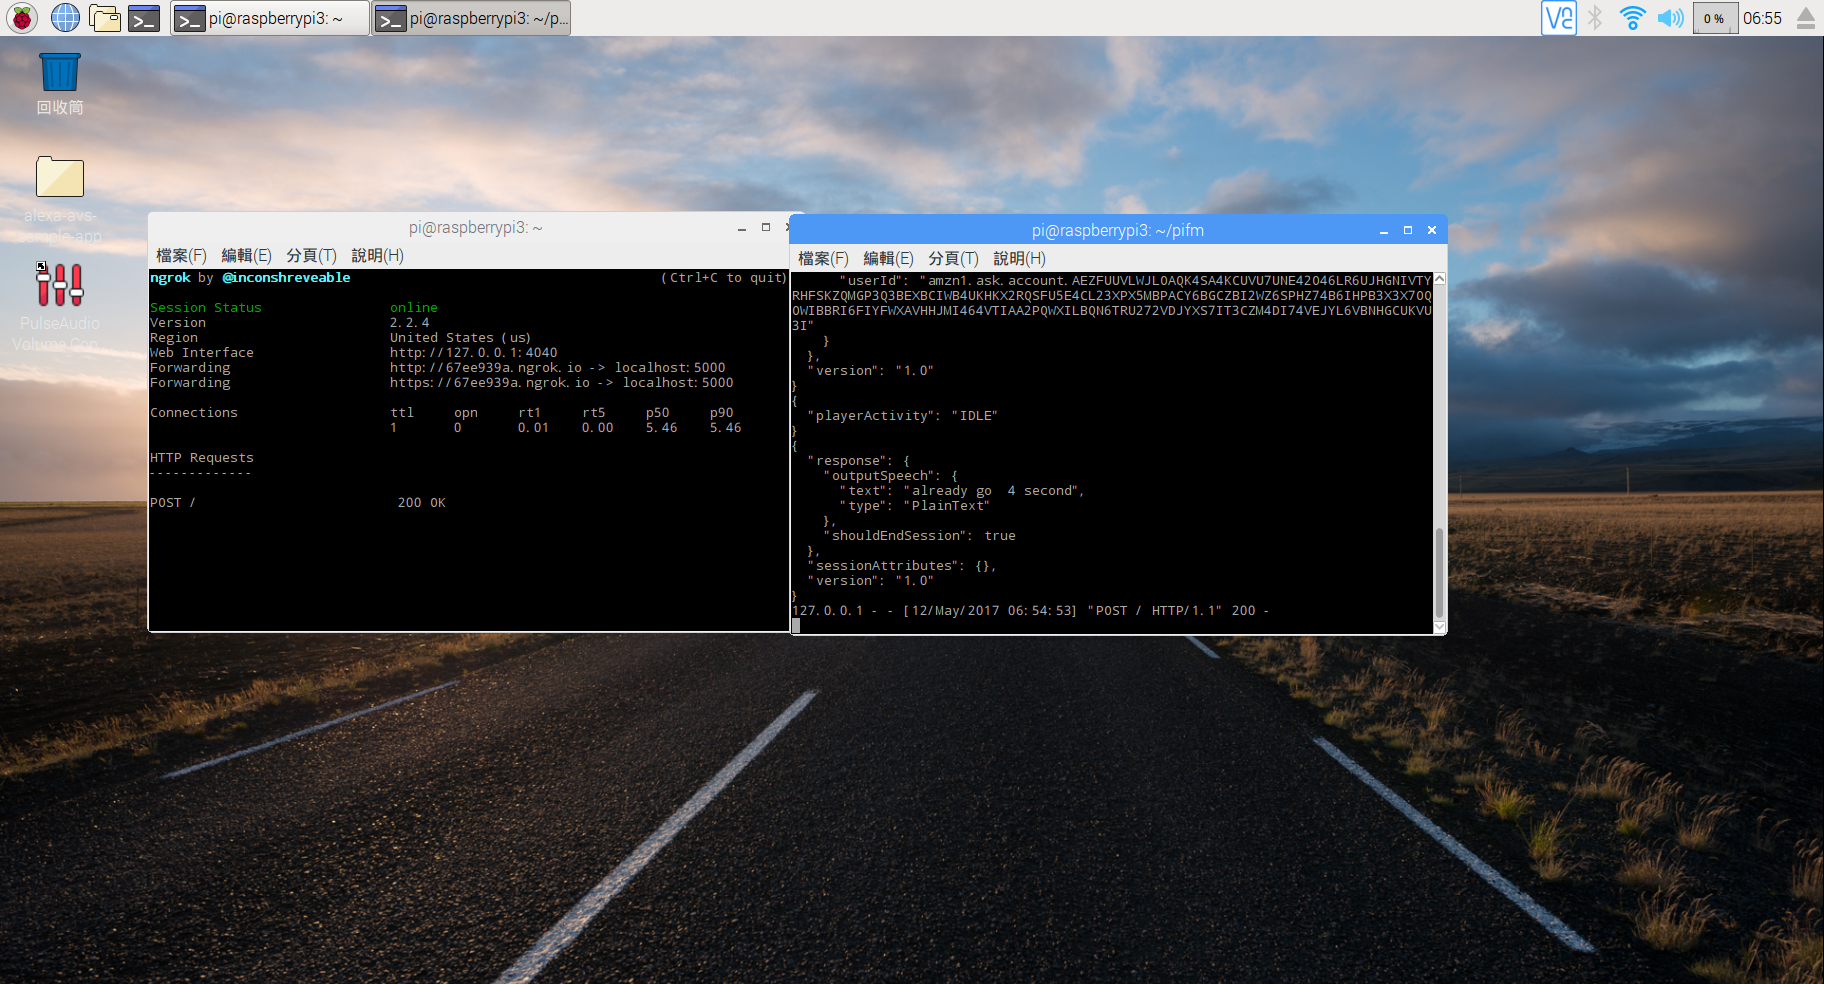
Task: Click the terminal cursor in pifm window
Action: [x=796, y=626]
